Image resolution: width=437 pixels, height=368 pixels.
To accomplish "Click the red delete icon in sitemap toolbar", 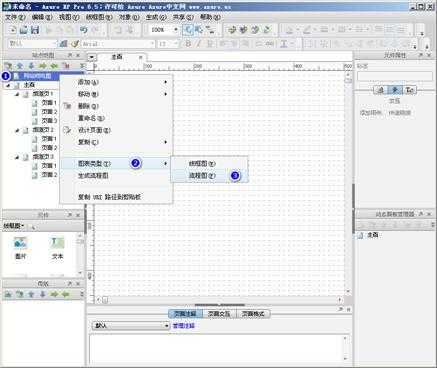I will point(66,66).
